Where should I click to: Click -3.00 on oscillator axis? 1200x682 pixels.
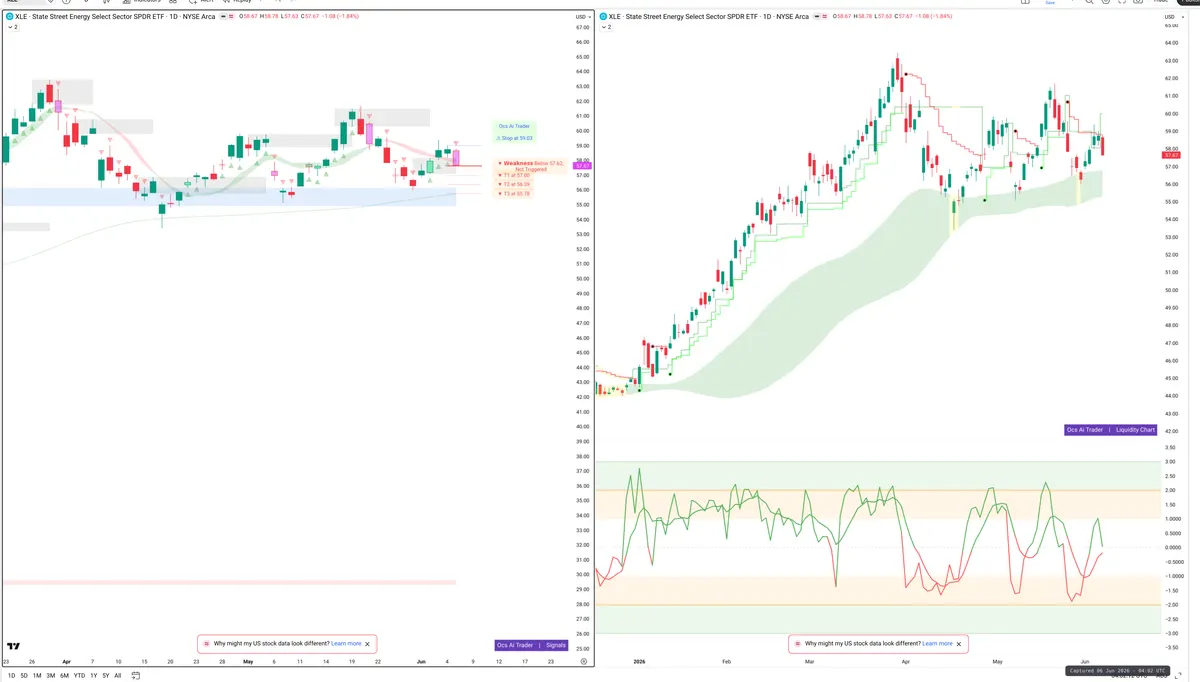1169,633
